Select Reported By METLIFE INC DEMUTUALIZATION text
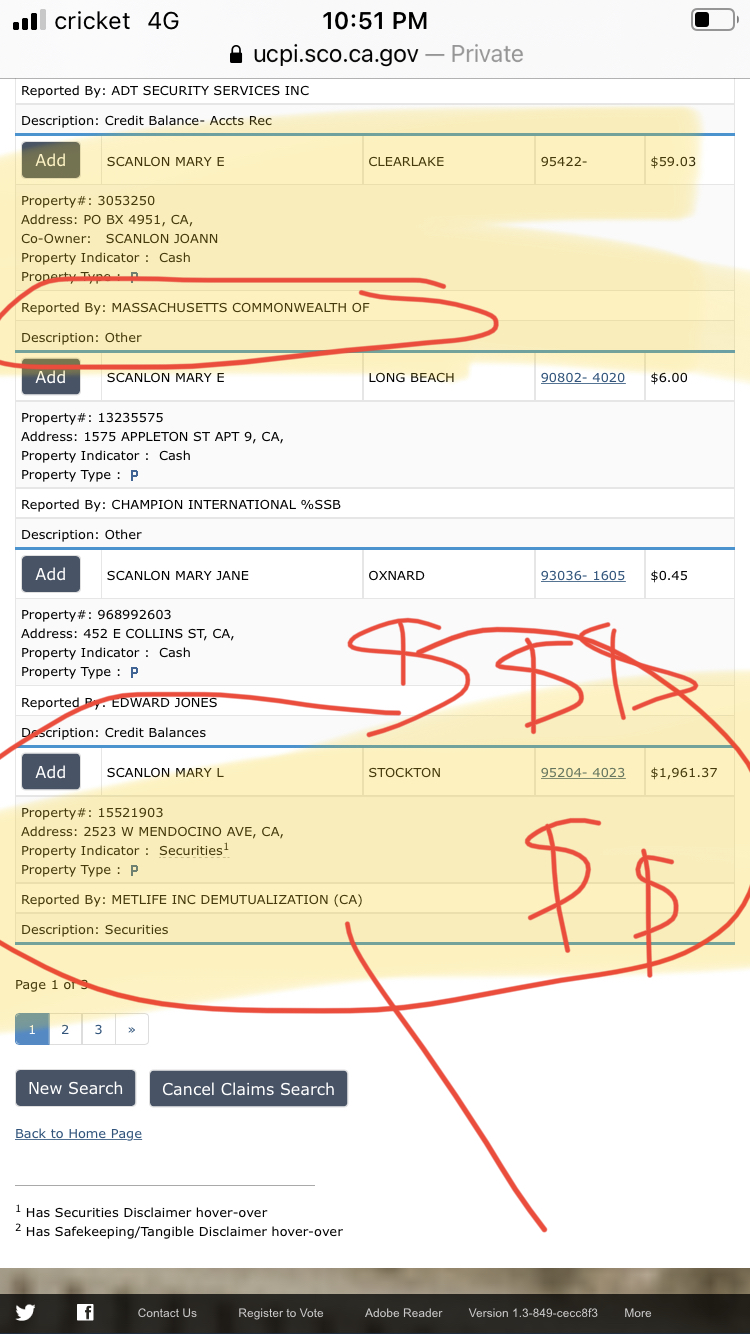 192,899
